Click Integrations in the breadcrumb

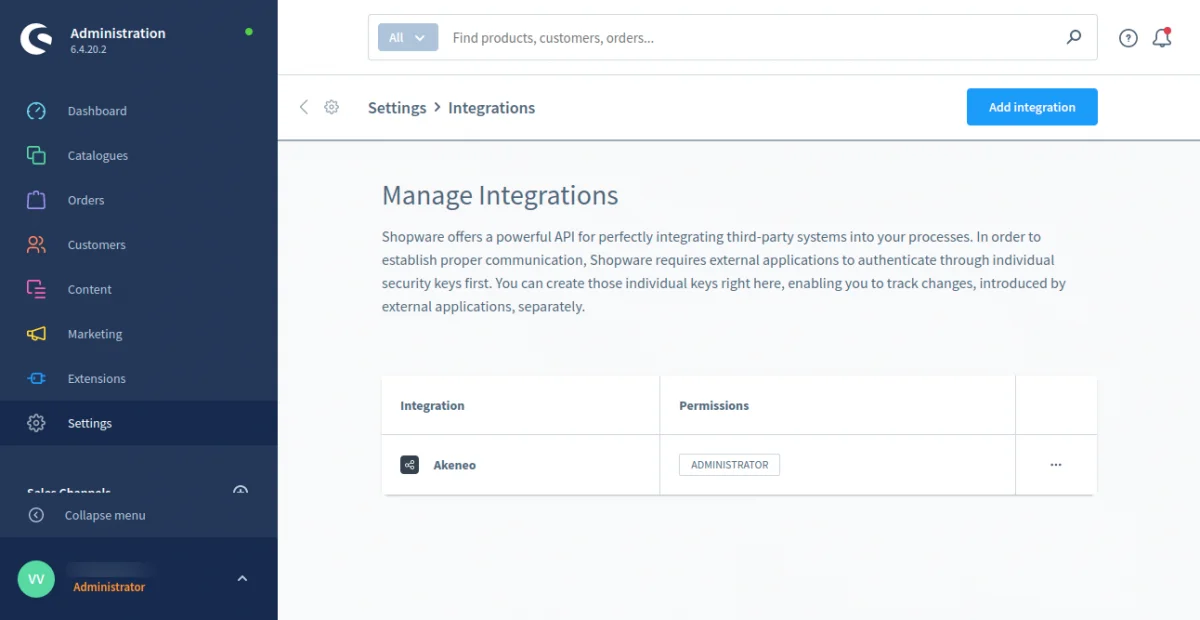(x=491, y=107)
